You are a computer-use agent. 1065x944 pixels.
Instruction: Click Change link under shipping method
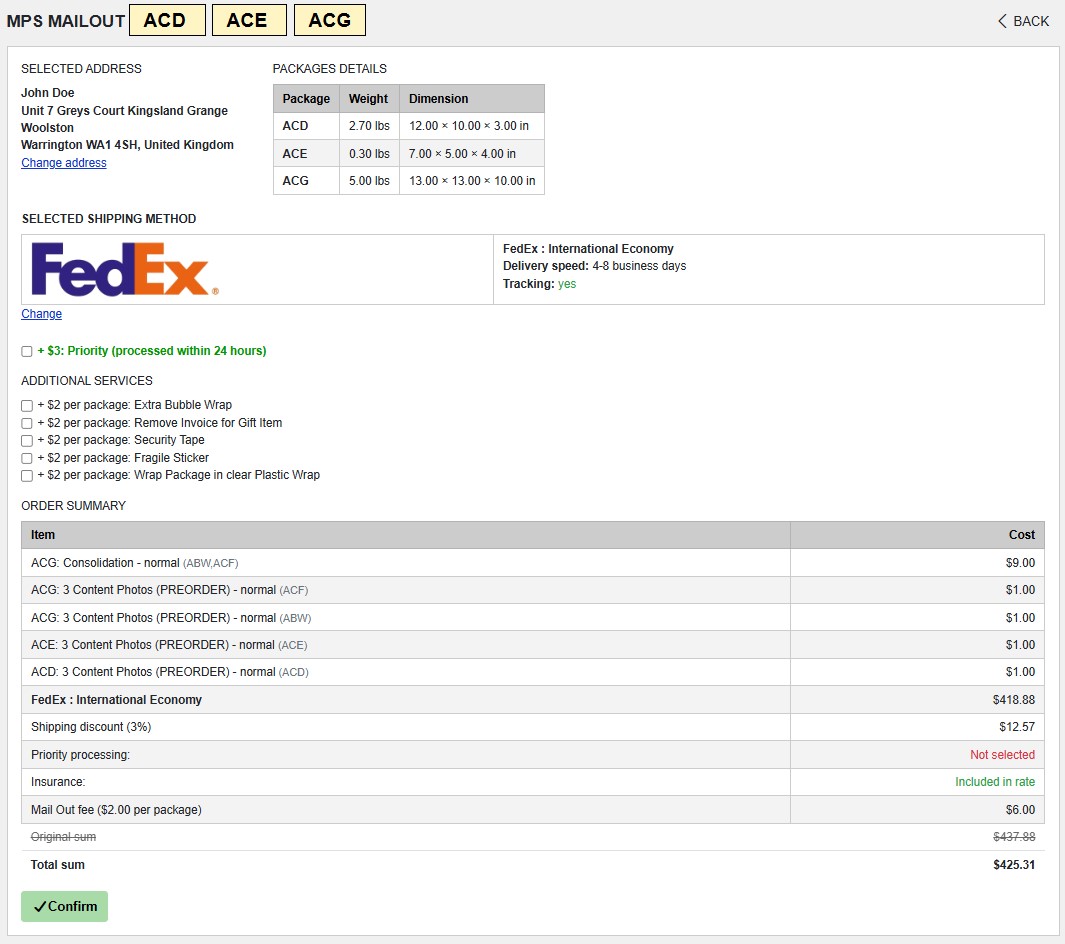[x=42, y=314]
